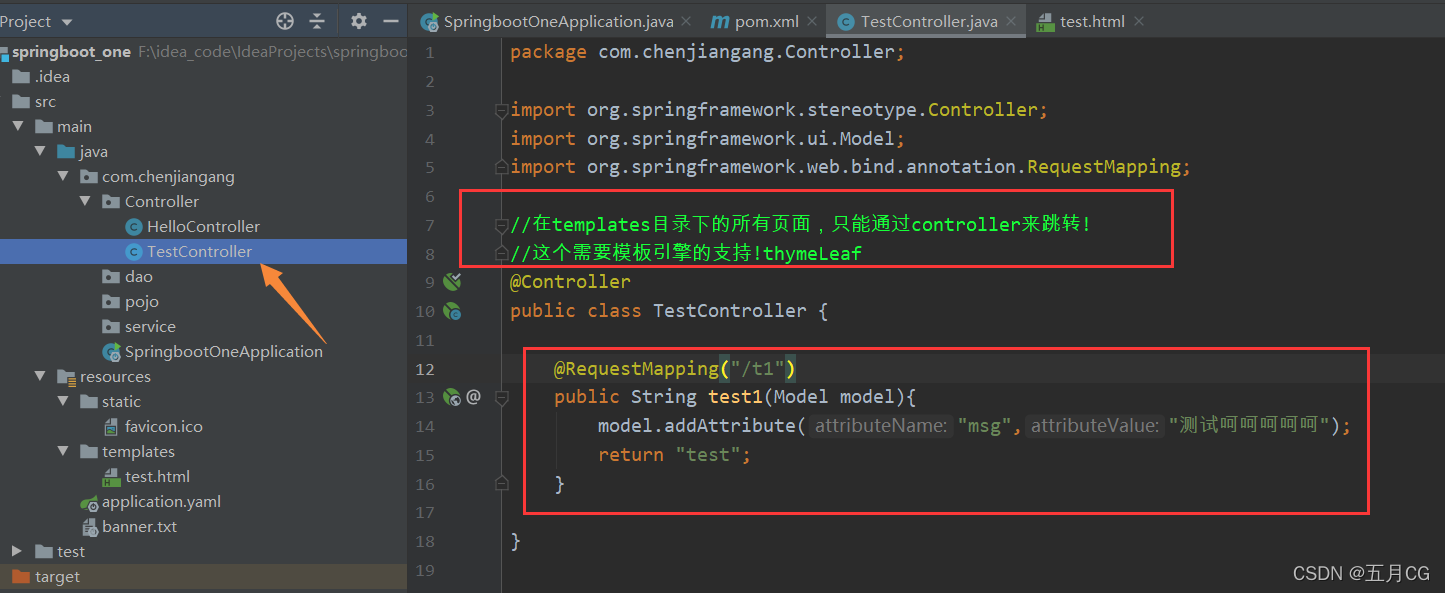Switch to SpringbootOneApplication.java tab

558,21
